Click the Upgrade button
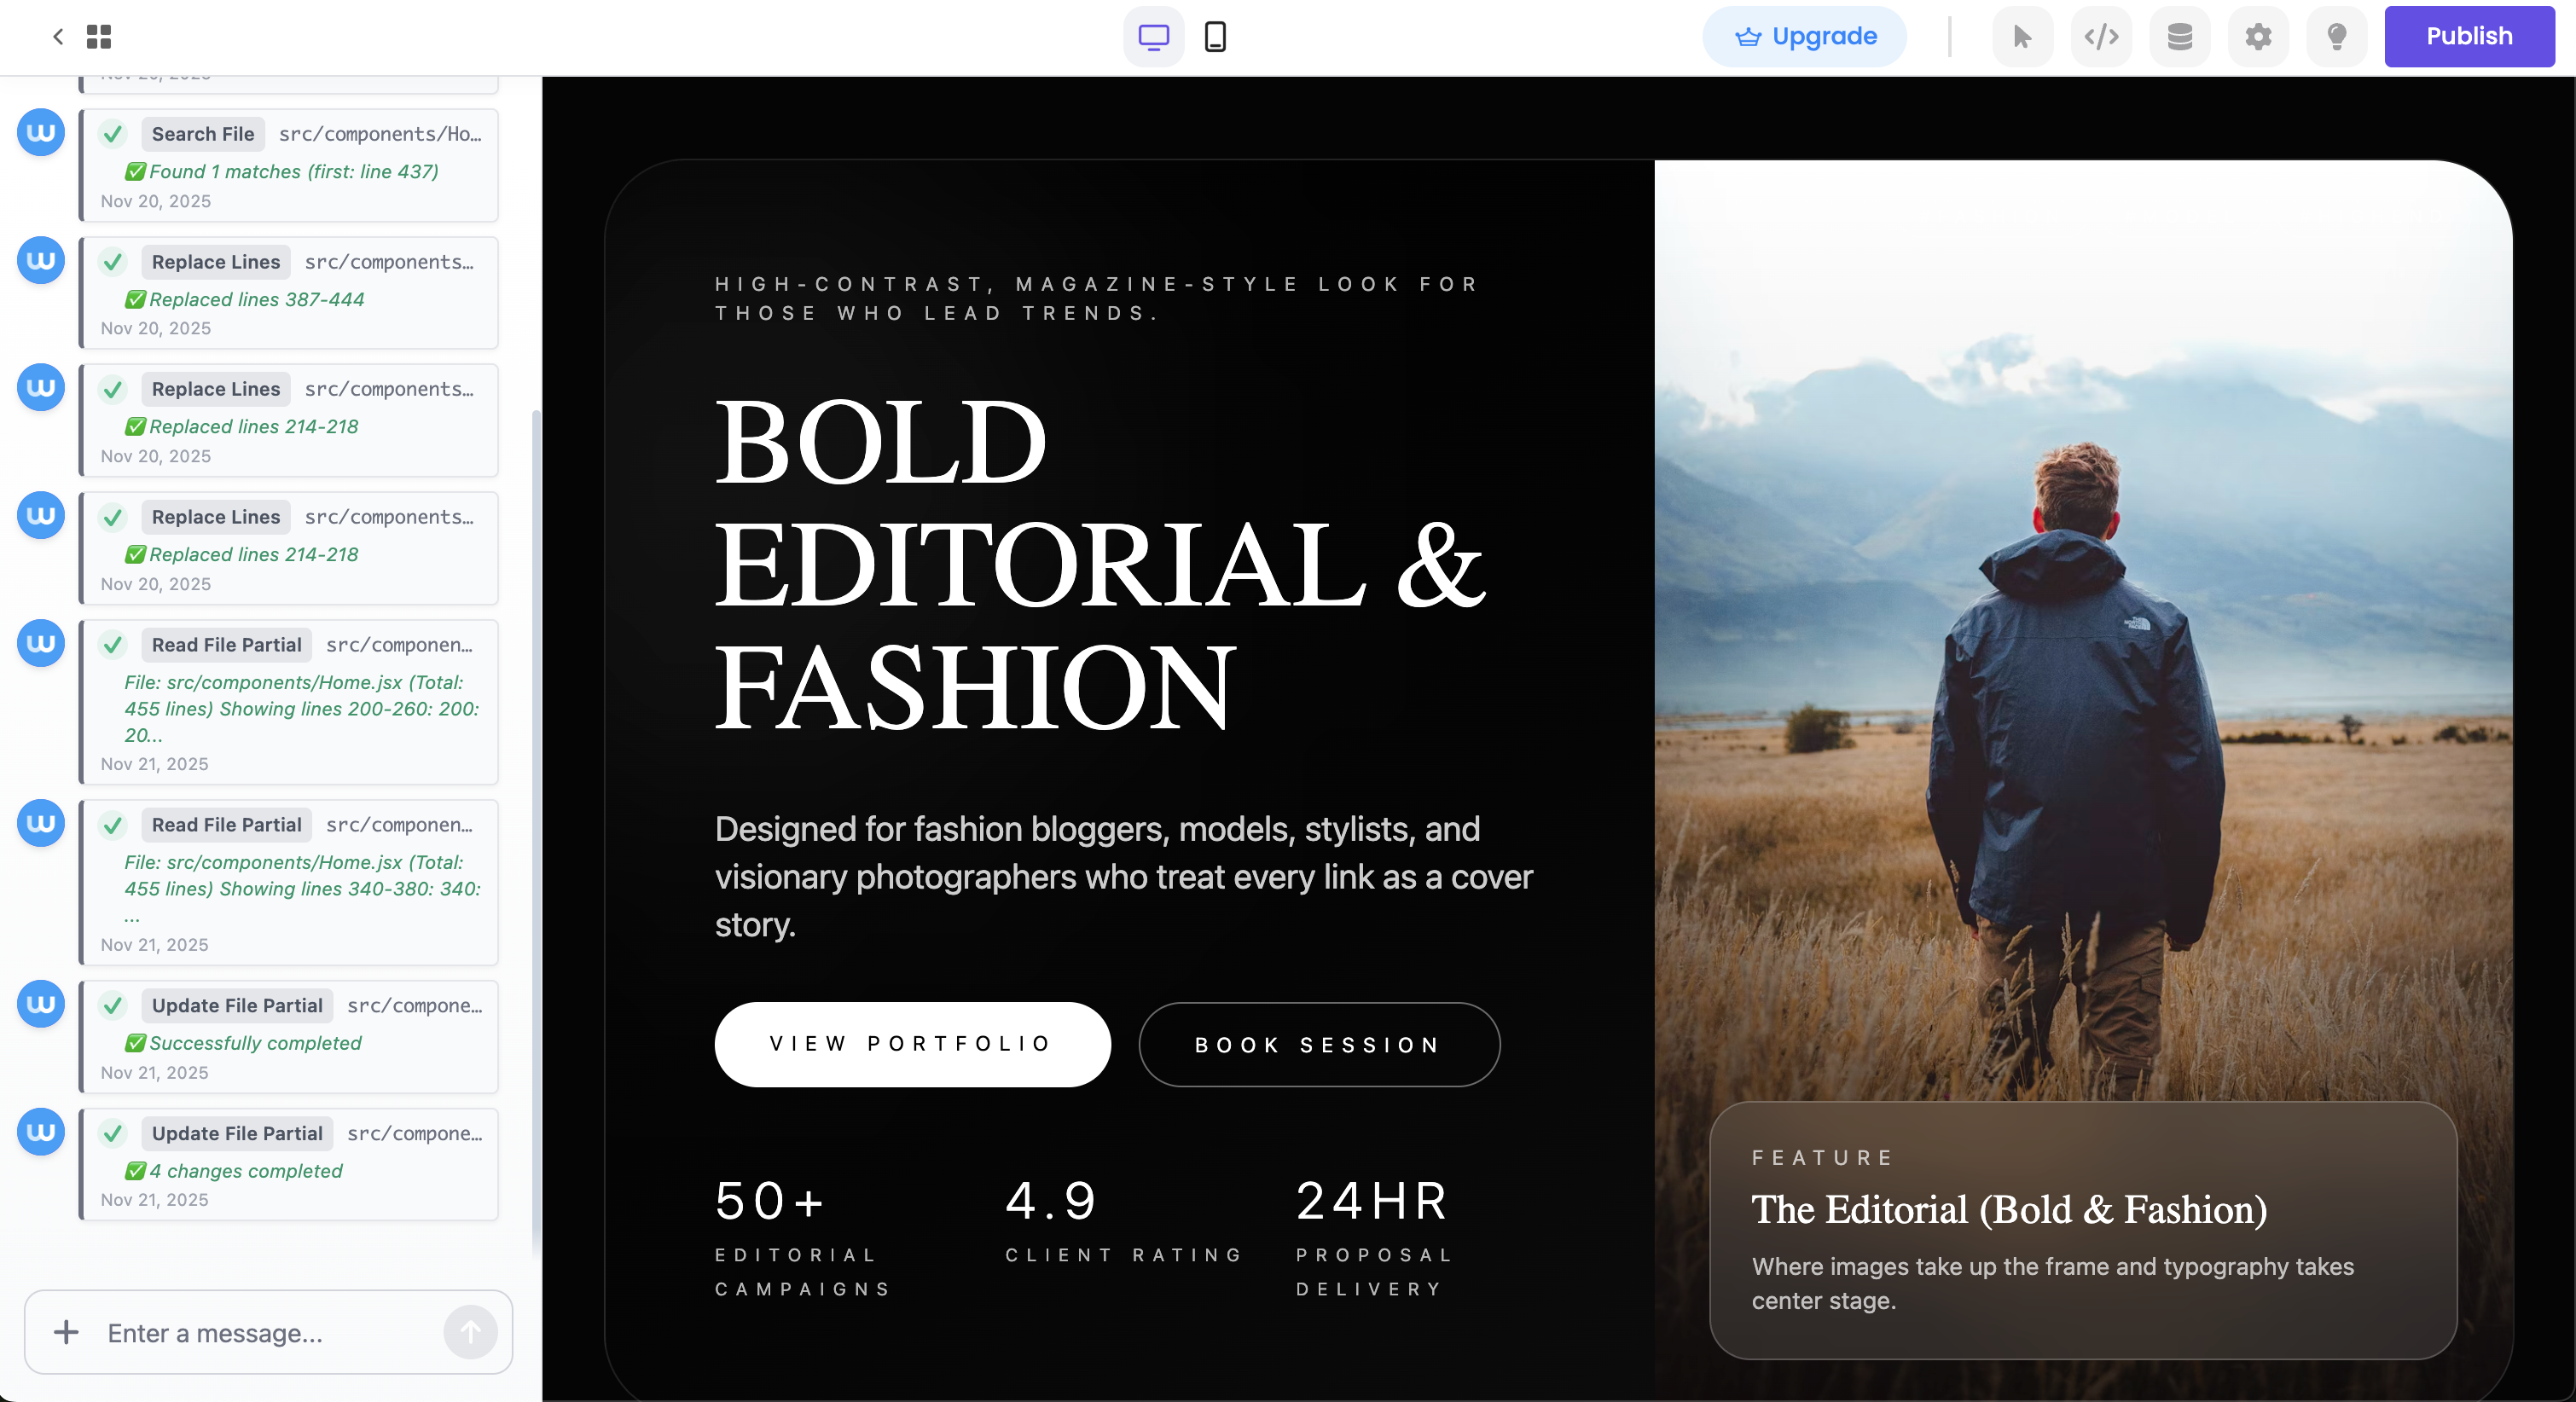 pos(1804,37)
